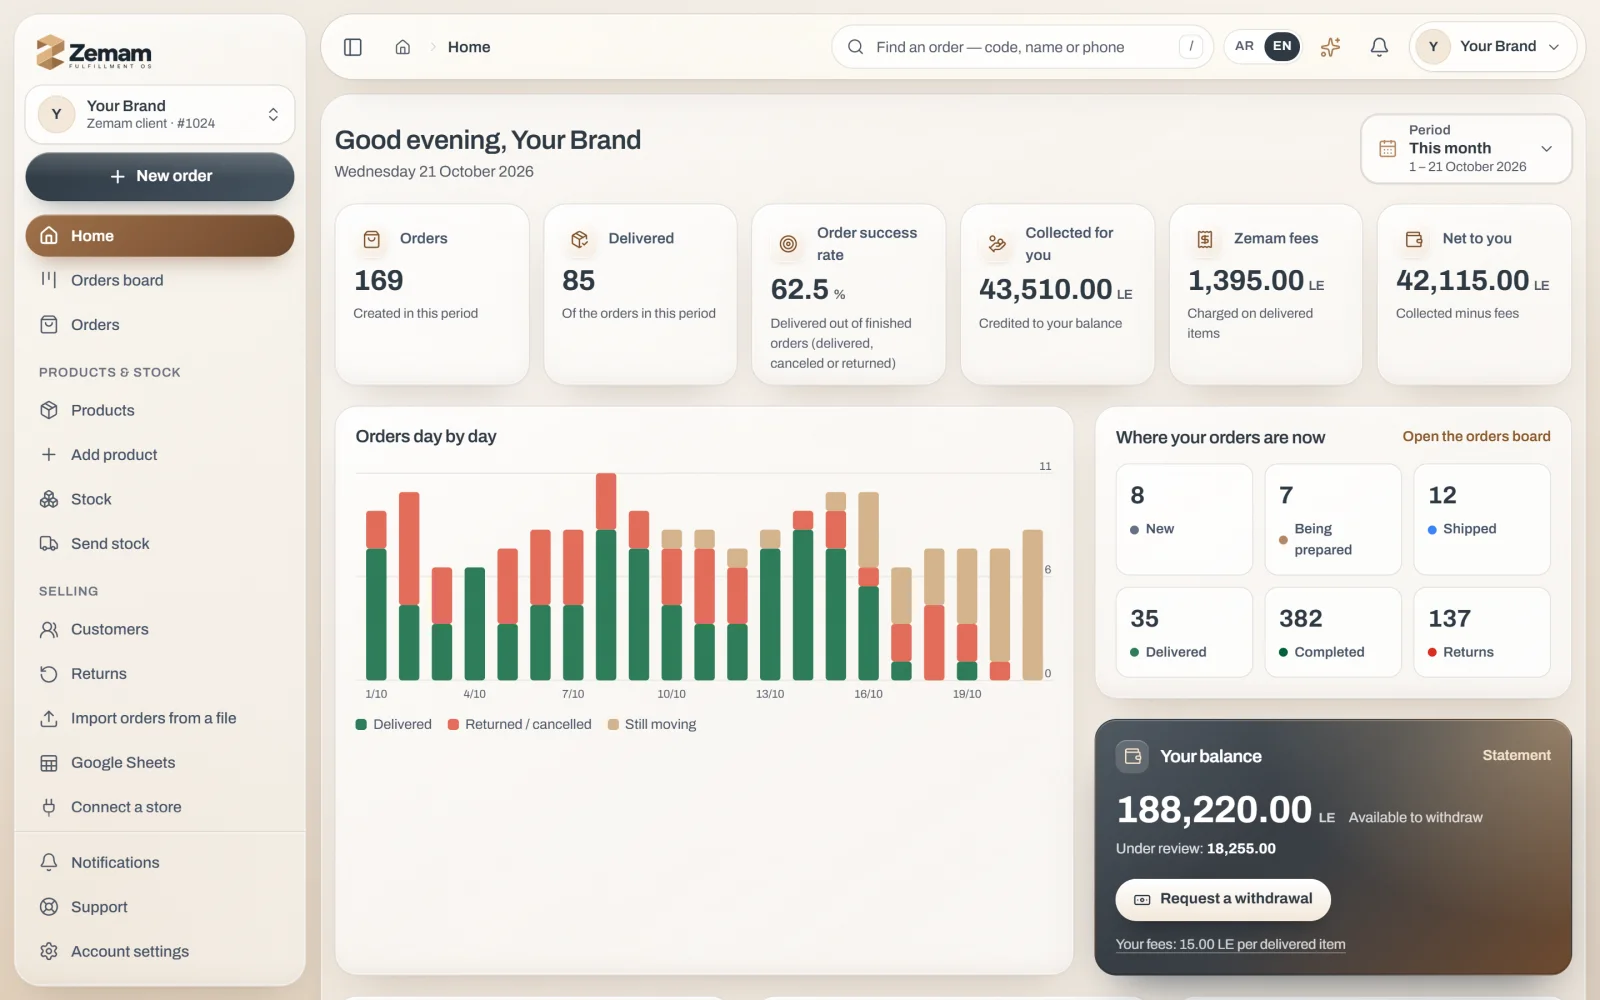Open the 137 Returns status tile
Image resolution: width=1600 pixels, height=1000 pixels.
1482,632
